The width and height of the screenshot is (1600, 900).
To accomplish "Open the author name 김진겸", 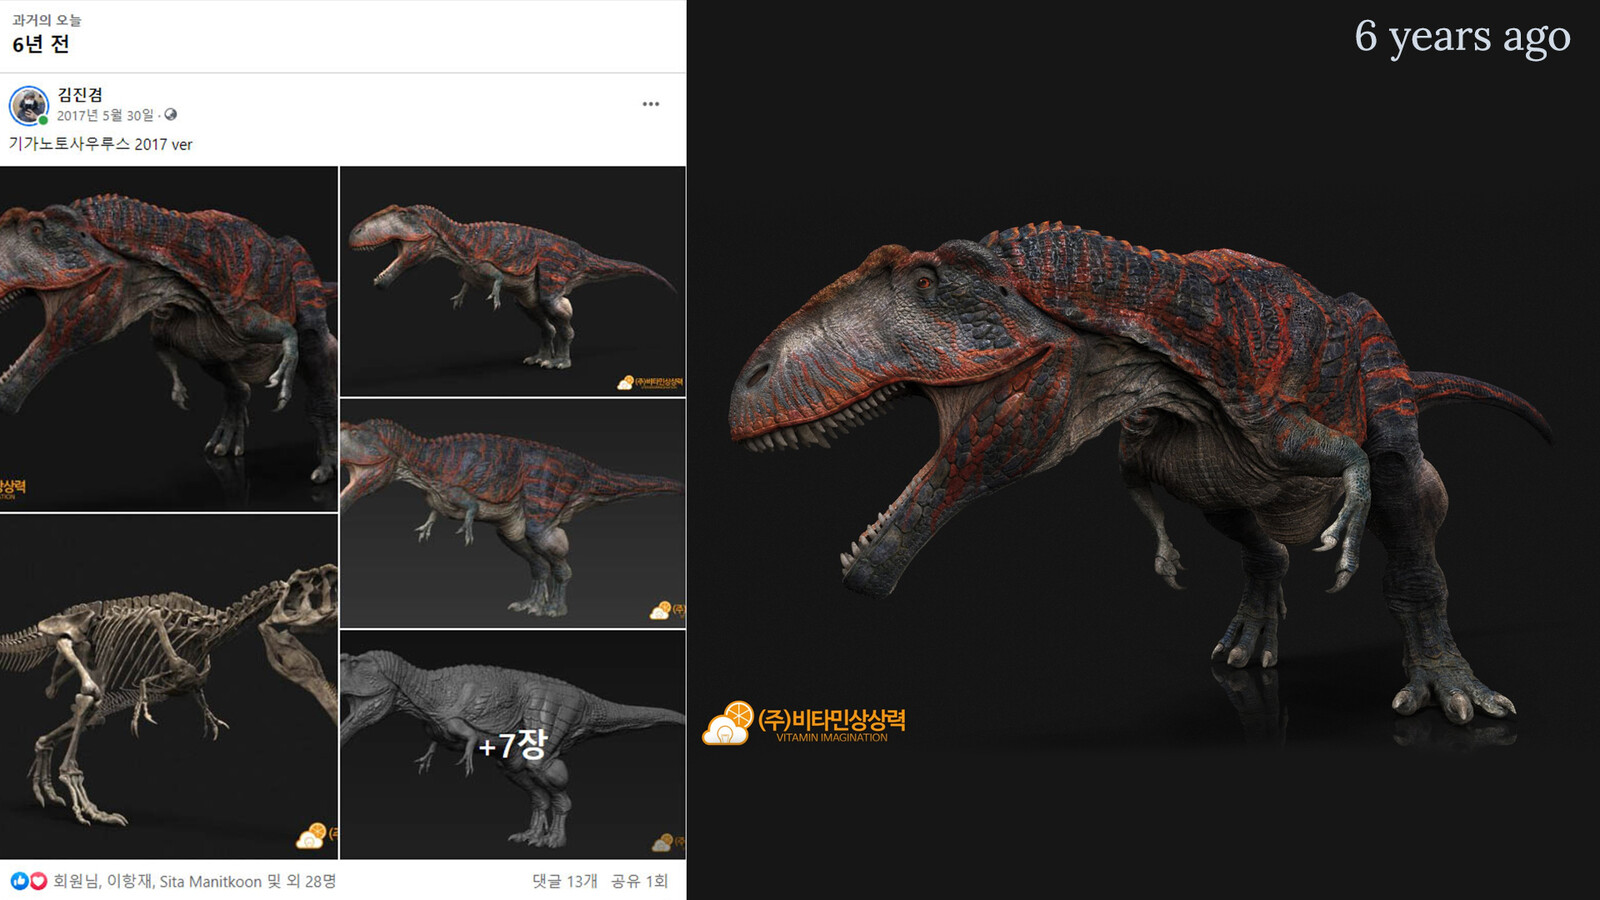I will [x=80, y=95].
